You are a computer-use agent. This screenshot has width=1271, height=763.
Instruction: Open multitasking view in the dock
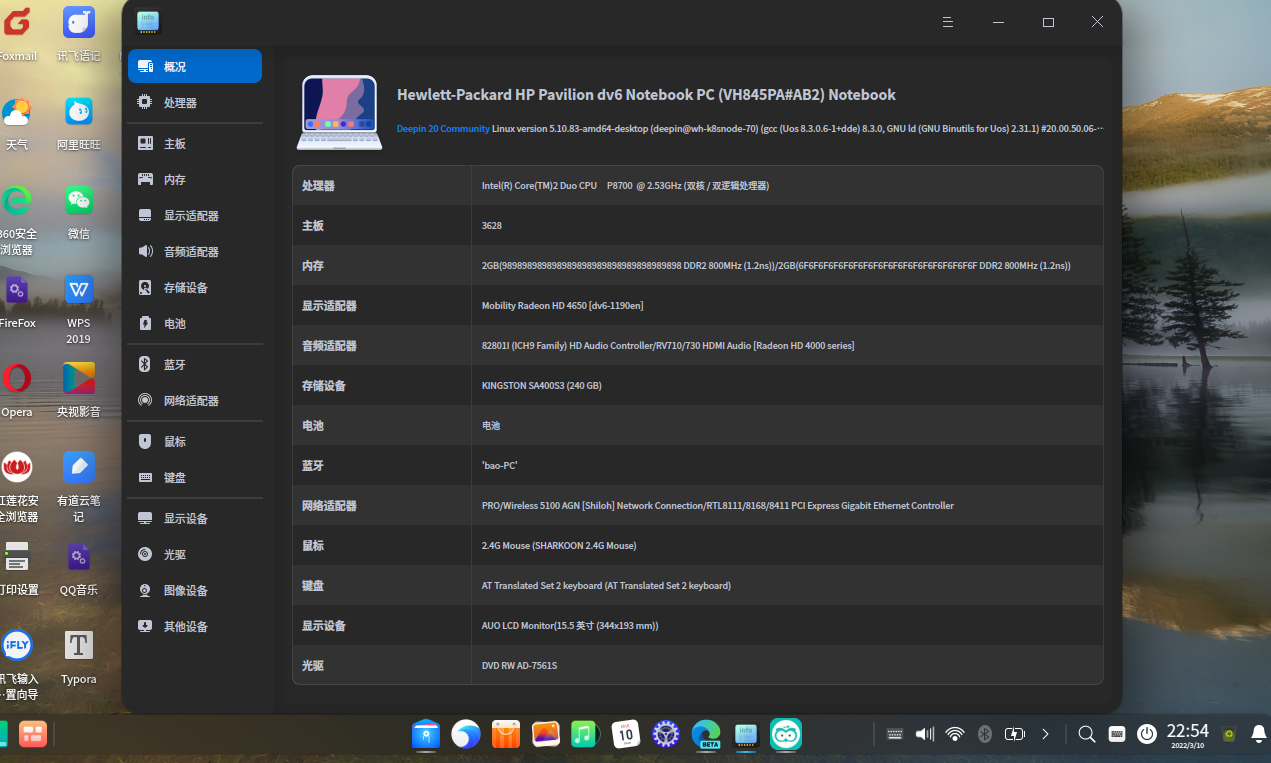(x=33, y=735)
